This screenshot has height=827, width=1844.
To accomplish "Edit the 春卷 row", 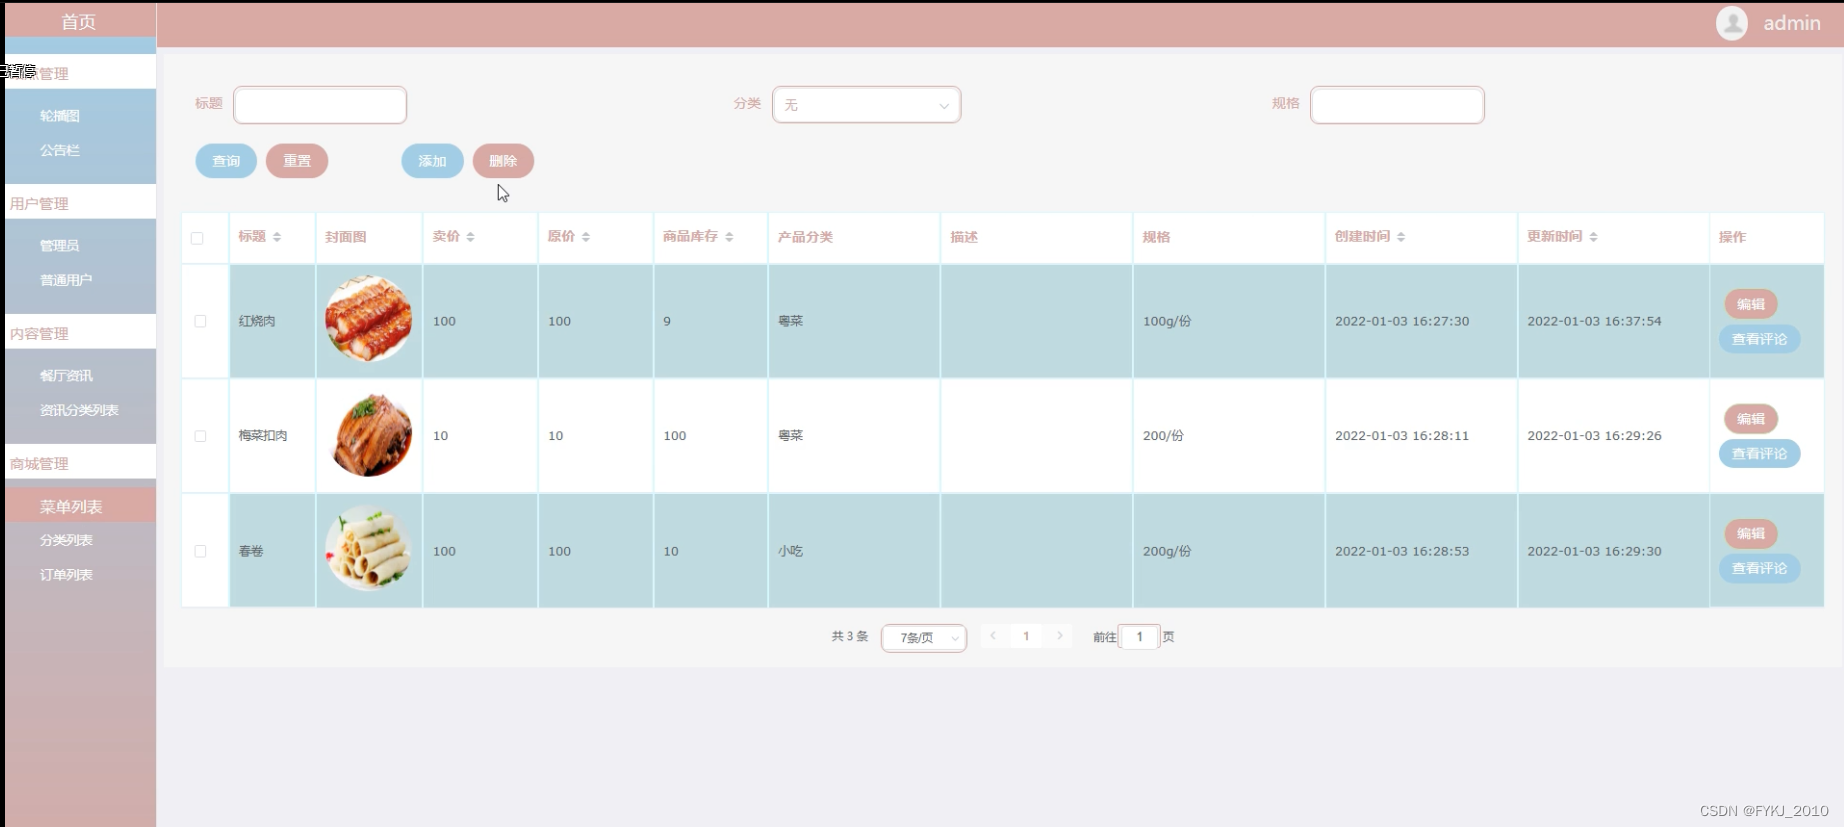I will [x=1750, y=534].
